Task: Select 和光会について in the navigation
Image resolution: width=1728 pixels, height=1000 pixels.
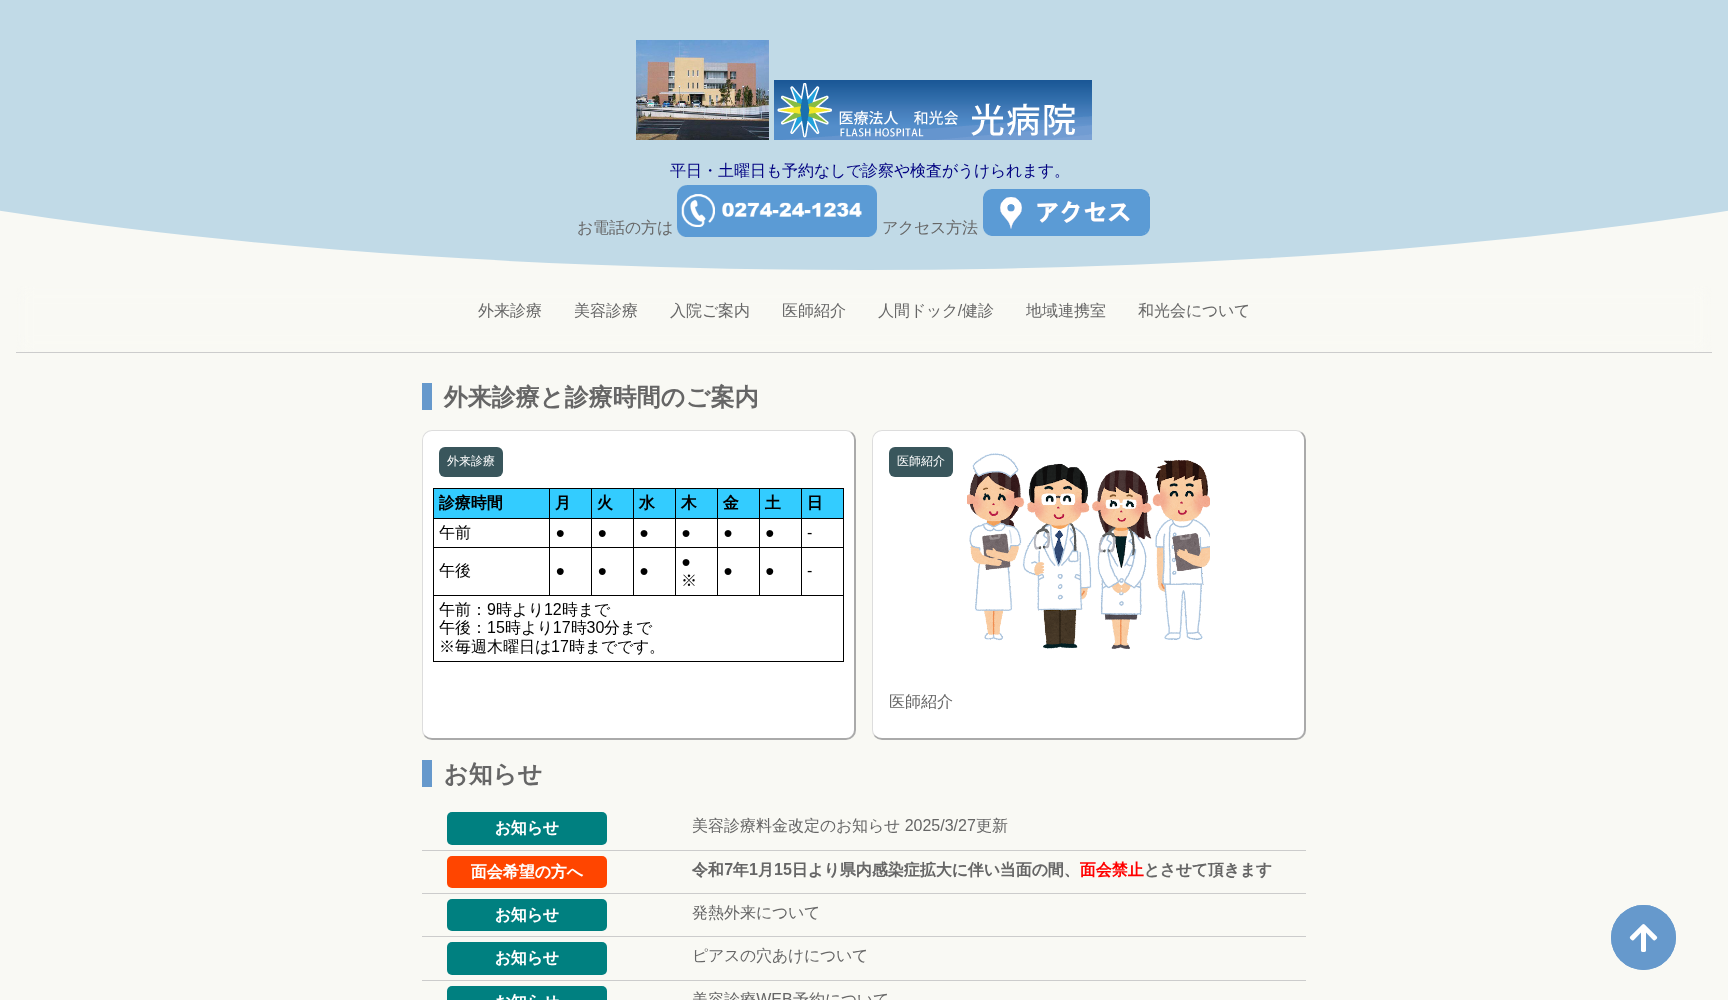Action: pyautogui.click(x=1192, y=311)
